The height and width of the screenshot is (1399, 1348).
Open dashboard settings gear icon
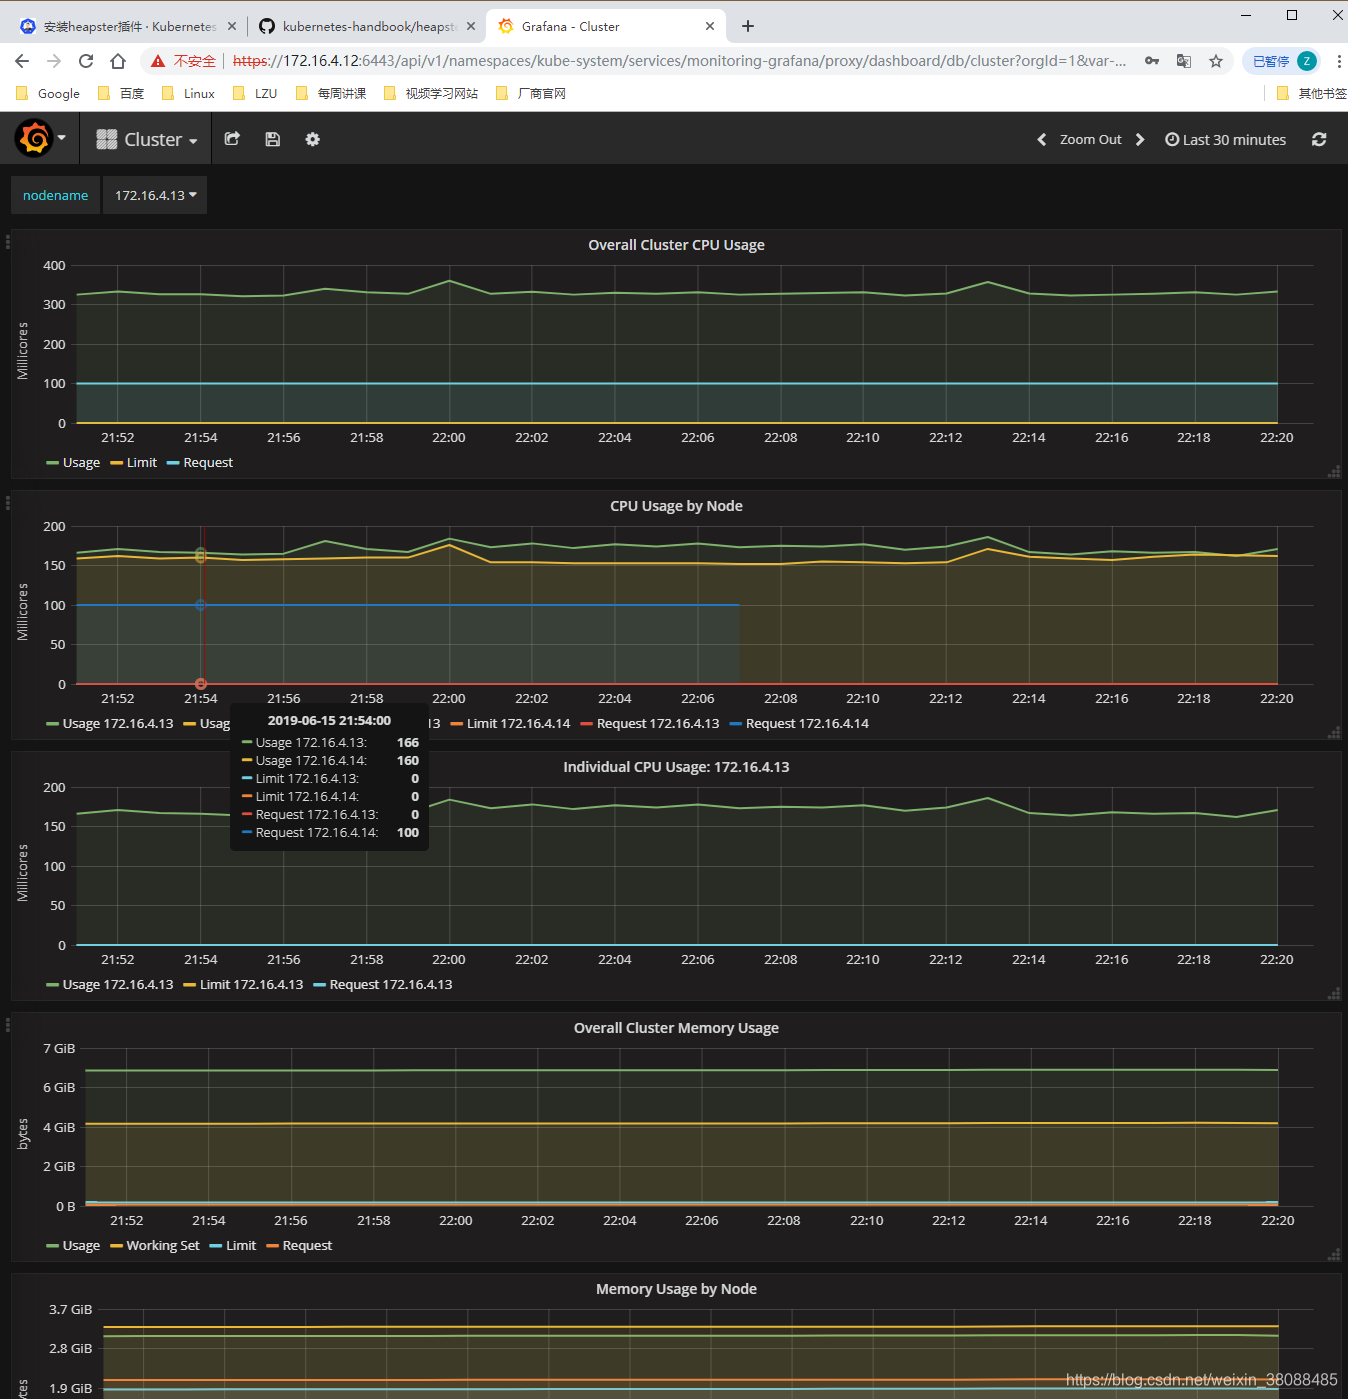(x=312, y=139)
